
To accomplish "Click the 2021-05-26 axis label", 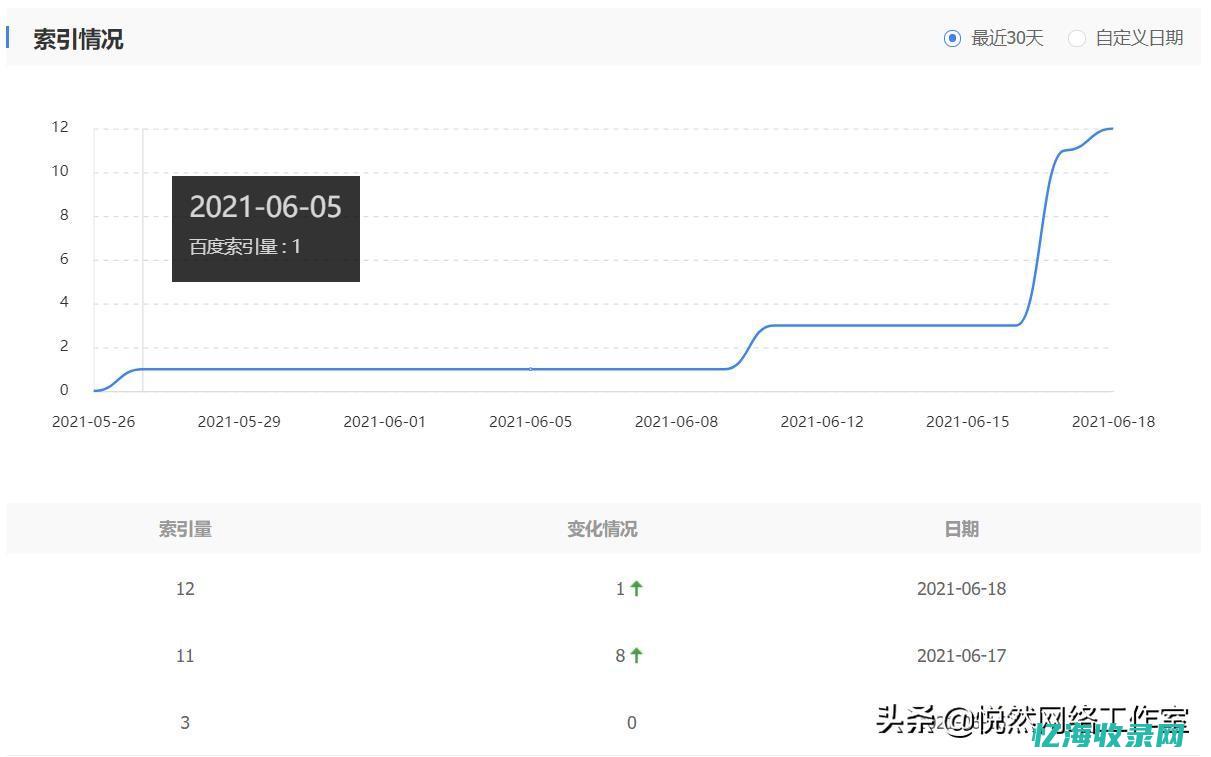I will [x=94, y=421].
